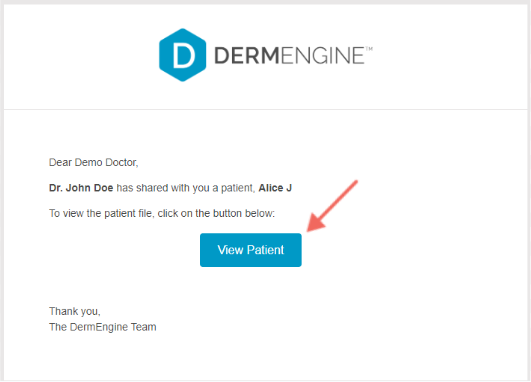Select the bold DERM part of the wordmark

pos(247,56)
